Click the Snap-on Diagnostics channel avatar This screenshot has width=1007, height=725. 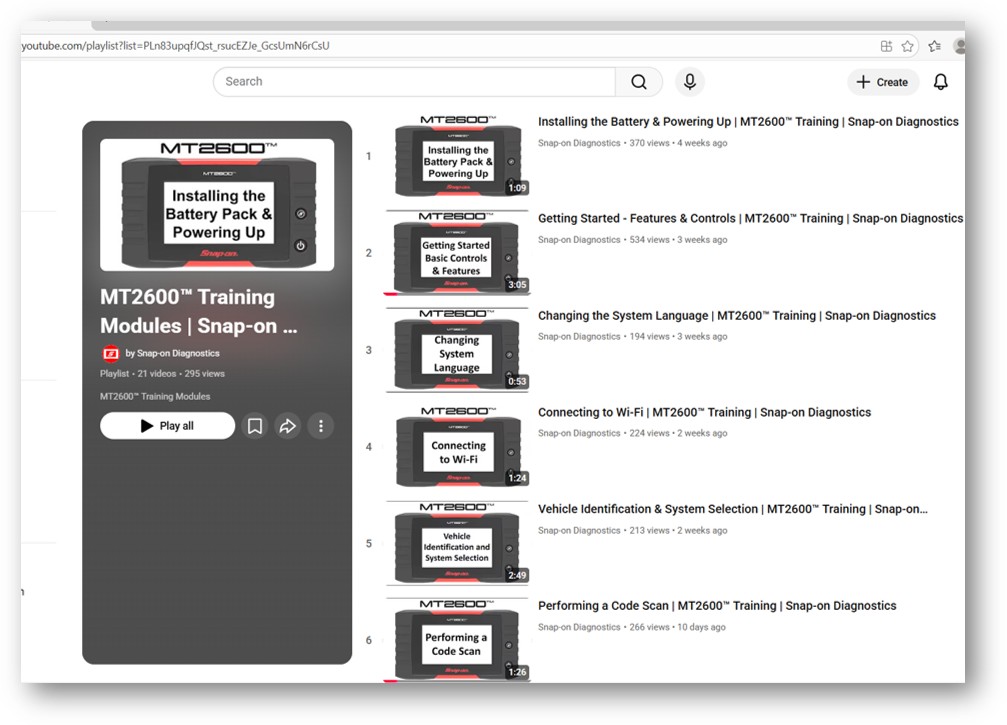coord(111,353)
